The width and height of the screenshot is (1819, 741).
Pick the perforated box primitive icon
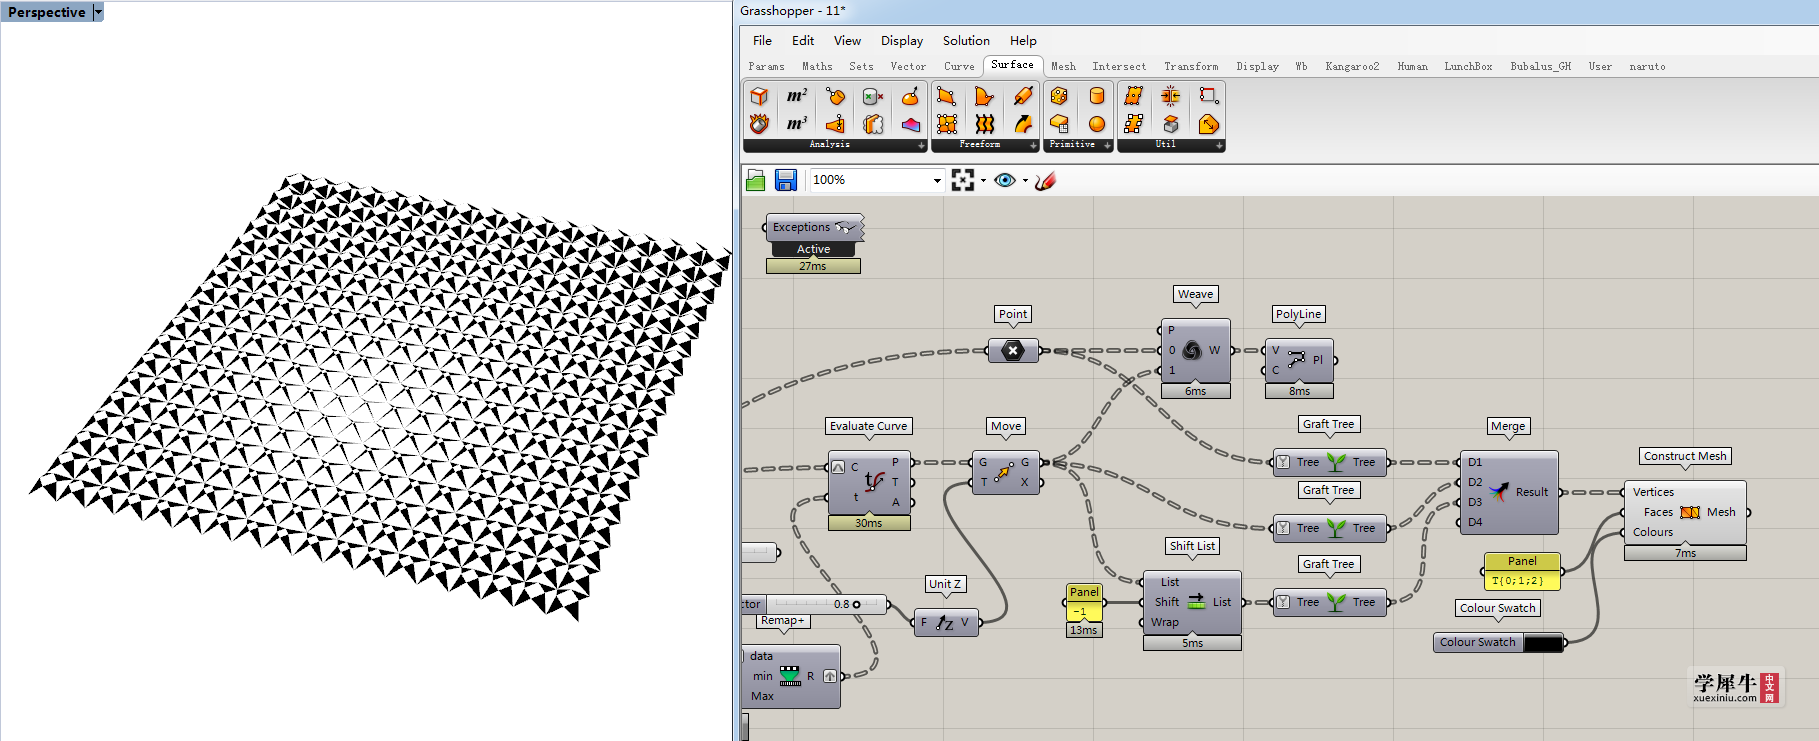click(x=1059, y=96)
